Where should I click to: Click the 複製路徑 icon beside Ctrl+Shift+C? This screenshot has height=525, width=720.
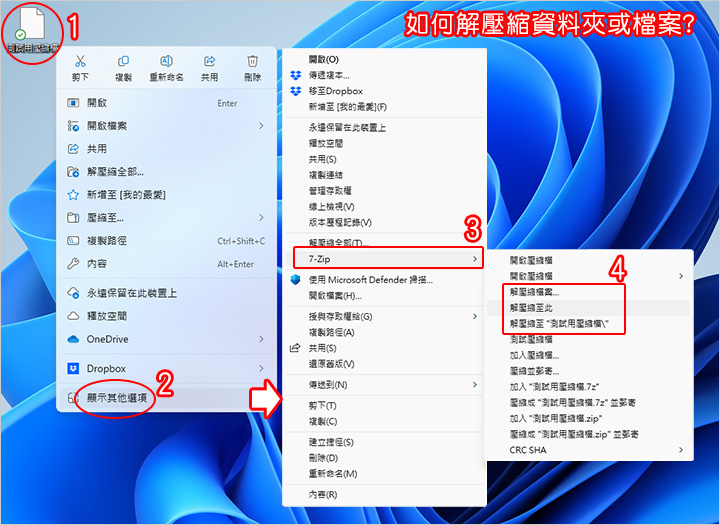tap(73, 241)
